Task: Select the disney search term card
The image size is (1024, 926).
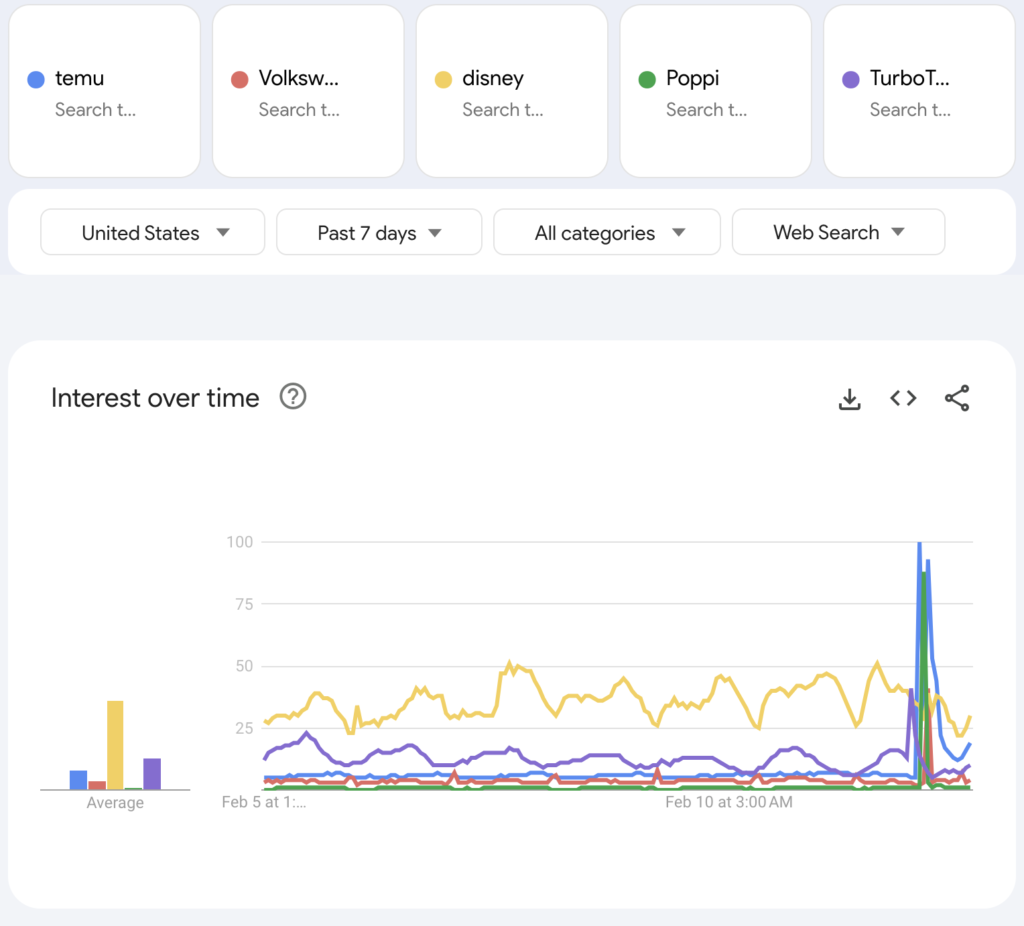Action: tap(512, 92)
